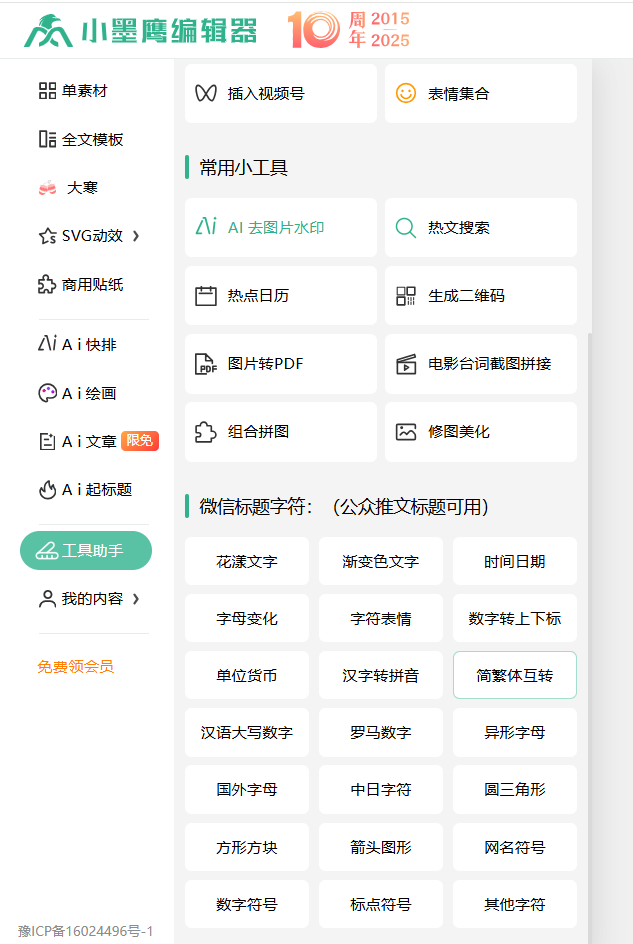
Task: Open the 异形字母 character tool
Action: [515, 732]
